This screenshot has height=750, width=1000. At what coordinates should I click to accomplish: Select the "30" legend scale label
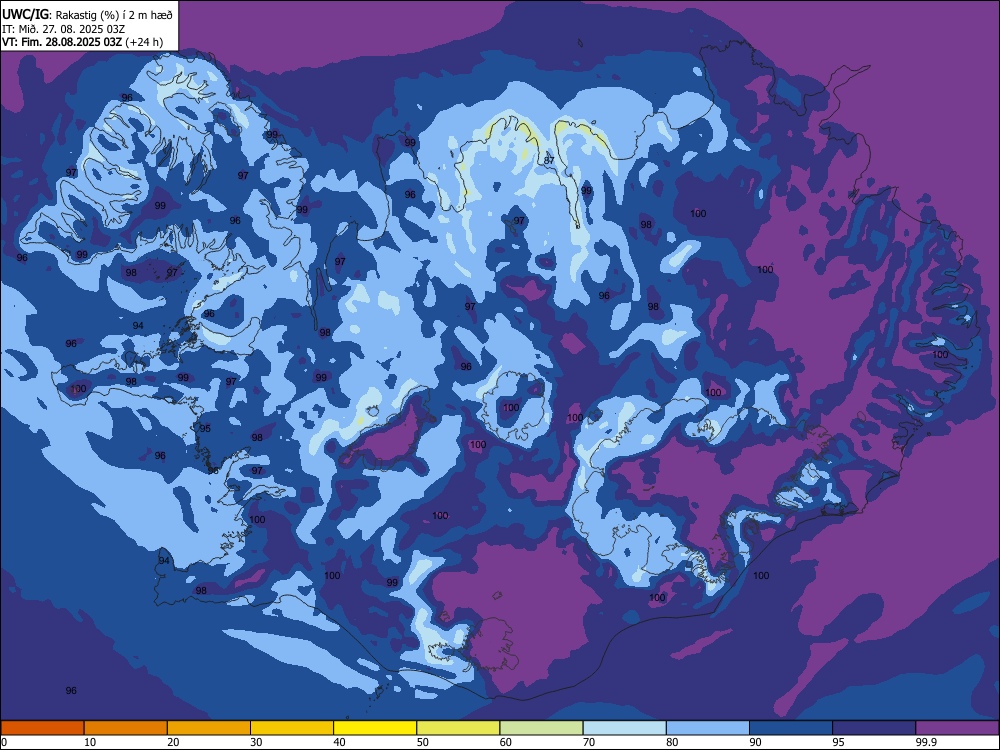click(256, 742)
